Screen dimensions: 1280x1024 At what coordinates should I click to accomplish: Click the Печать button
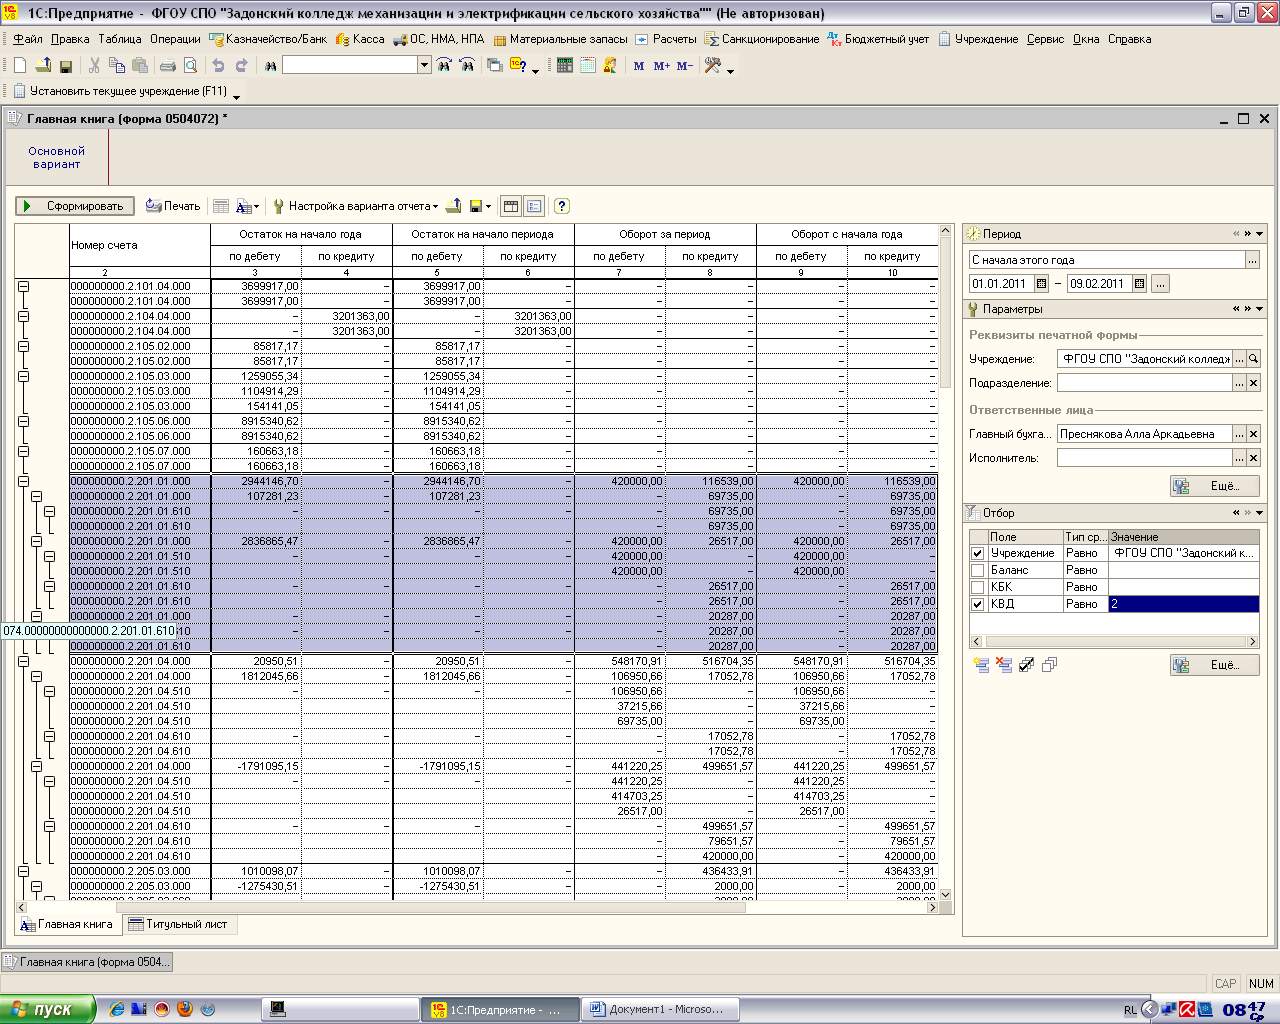tap(173, 206)
